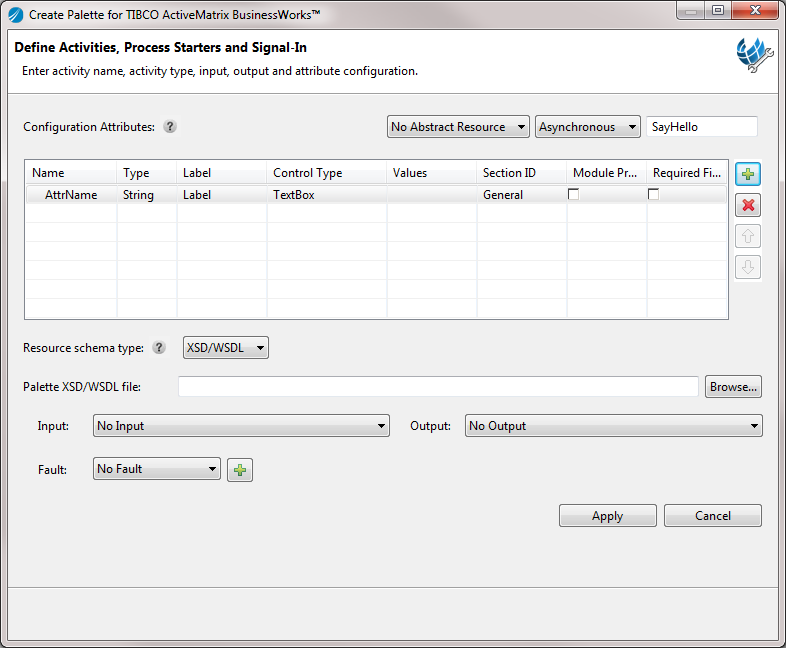
Task: Open the XSD/WSDL resource schema type dropdown
Action: (226, 348)
